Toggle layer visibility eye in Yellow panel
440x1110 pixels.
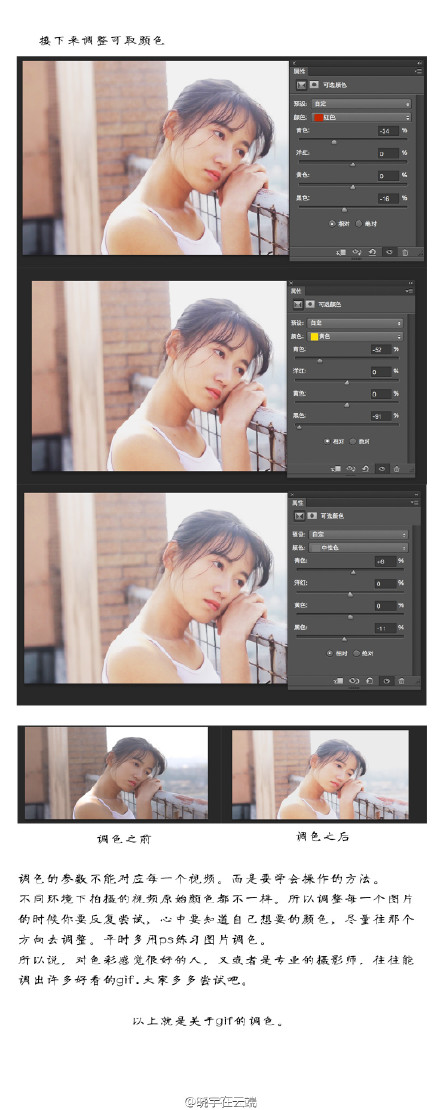pyautogui.click(x=382, y=469)
